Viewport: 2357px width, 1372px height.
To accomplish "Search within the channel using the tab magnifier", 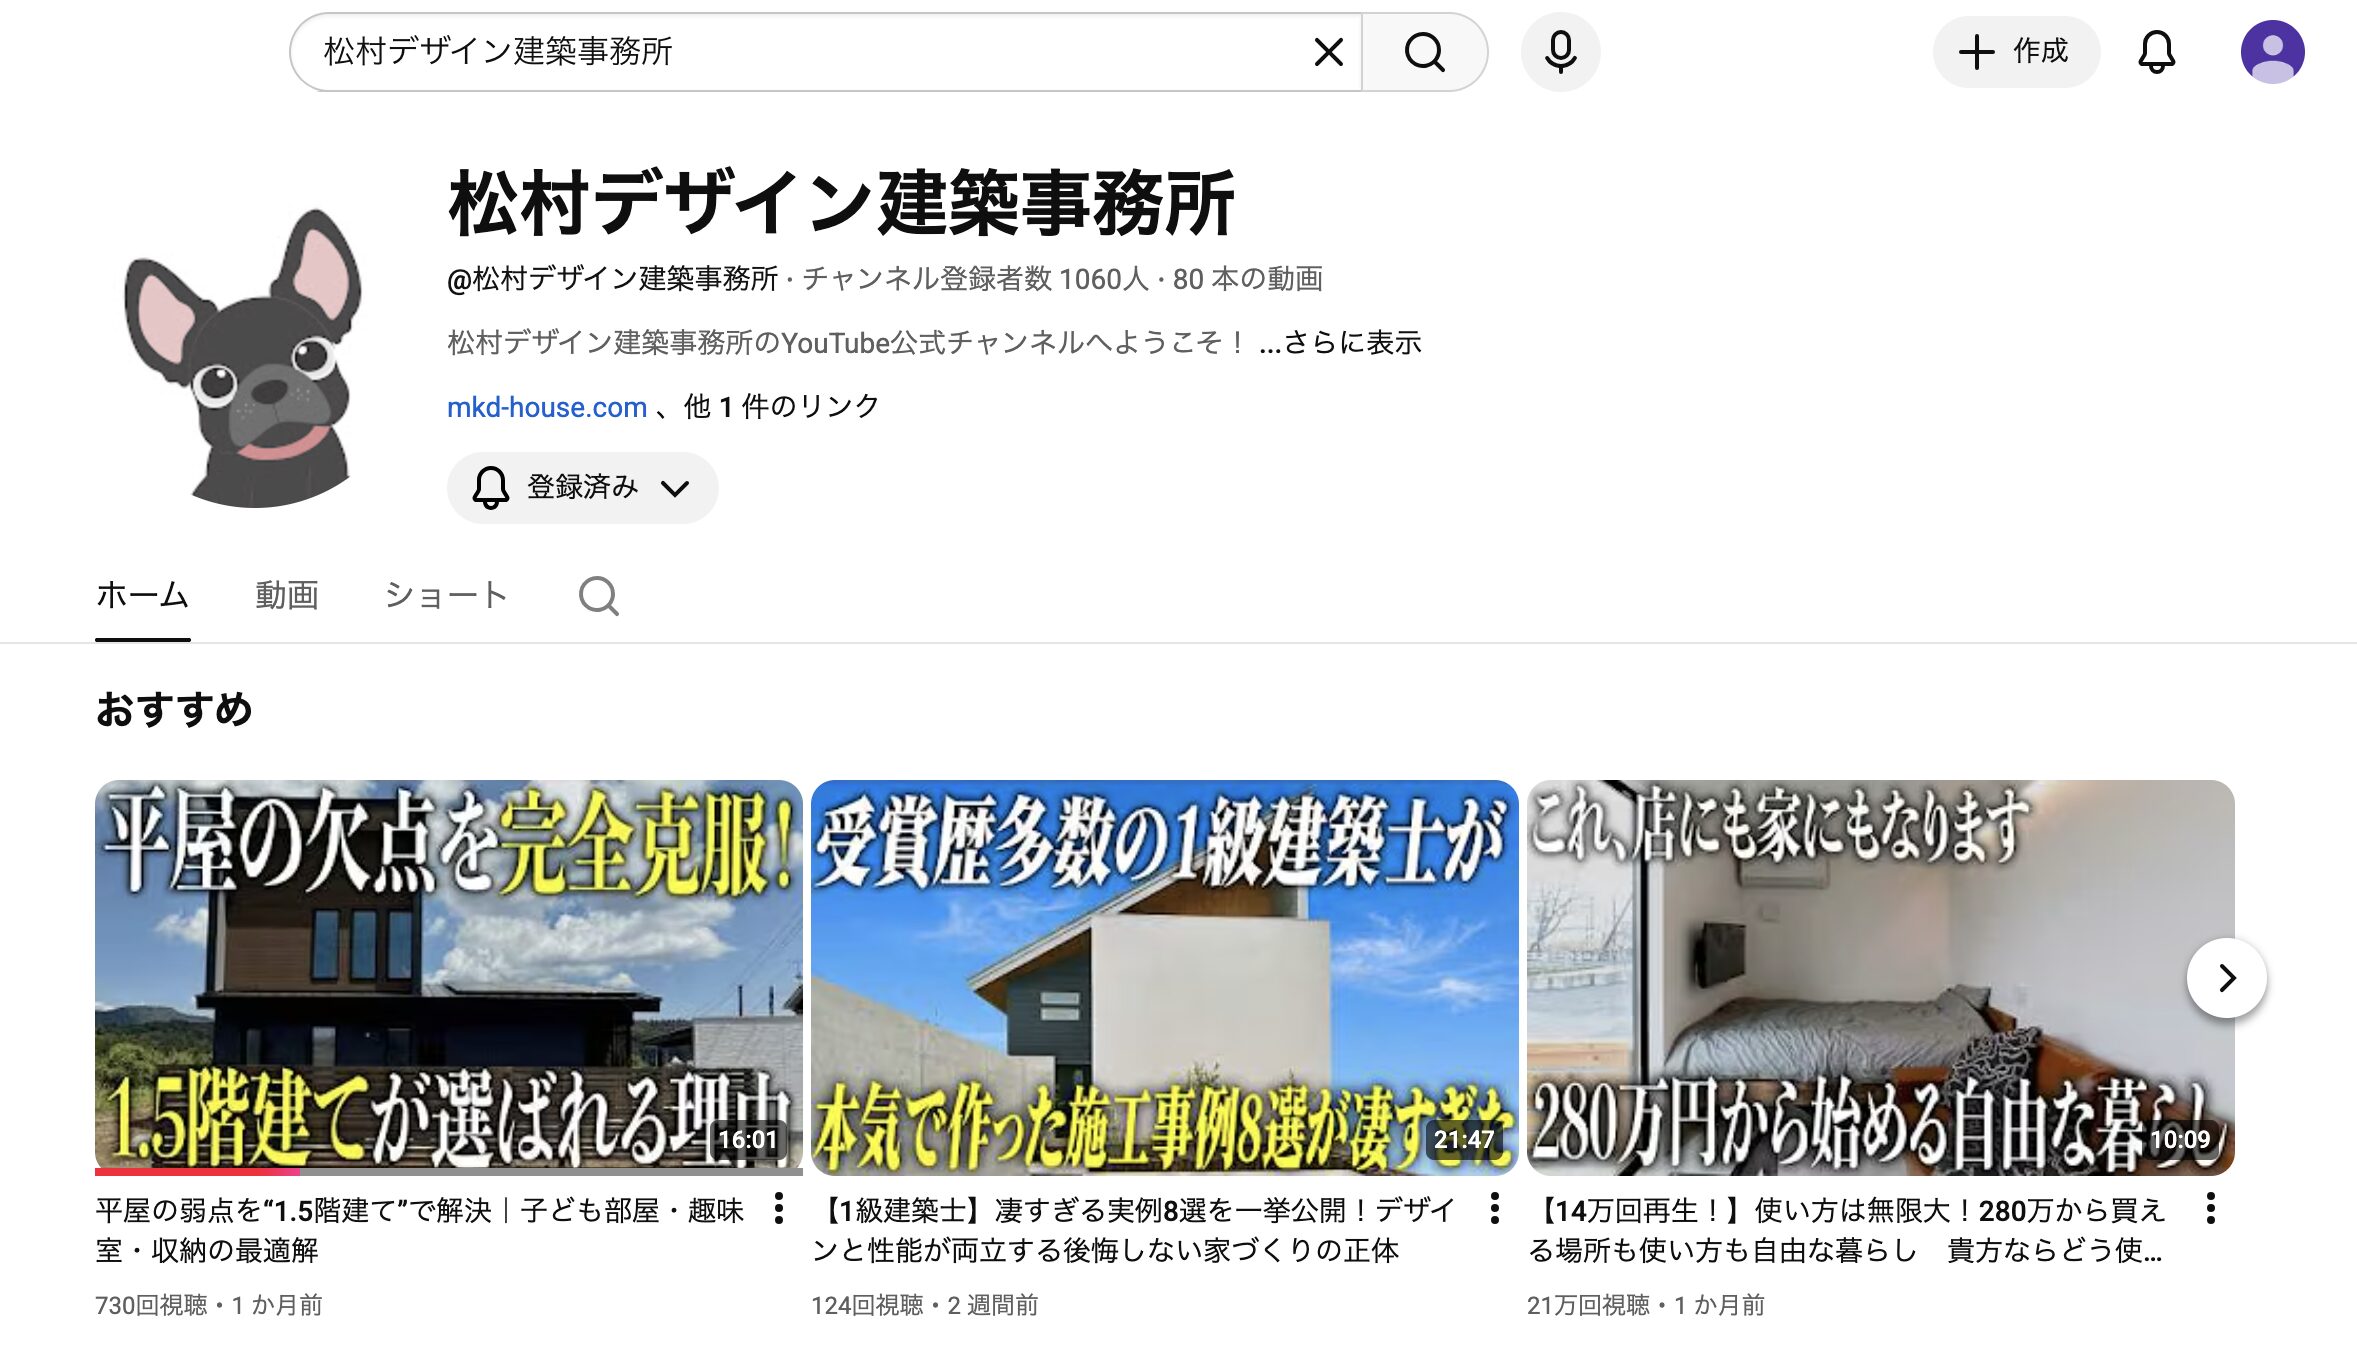I will (x=598, y=596).
